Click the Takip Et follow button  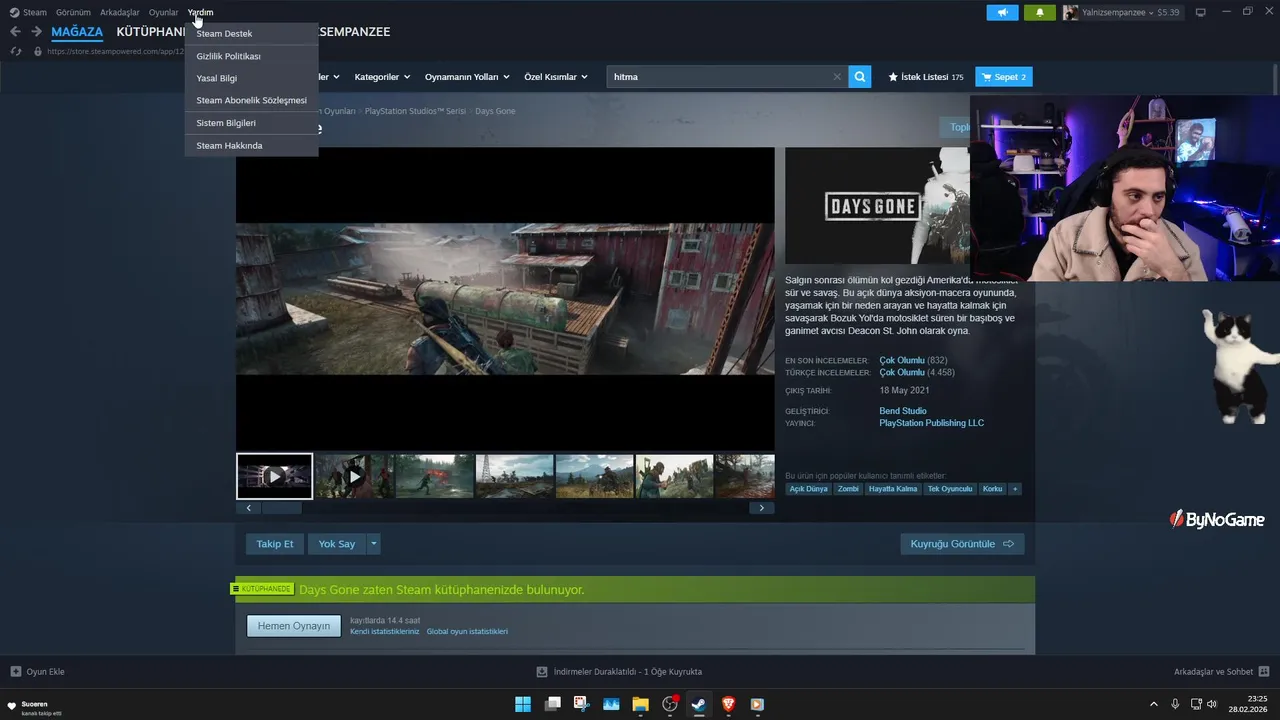(x=275, y=544)
